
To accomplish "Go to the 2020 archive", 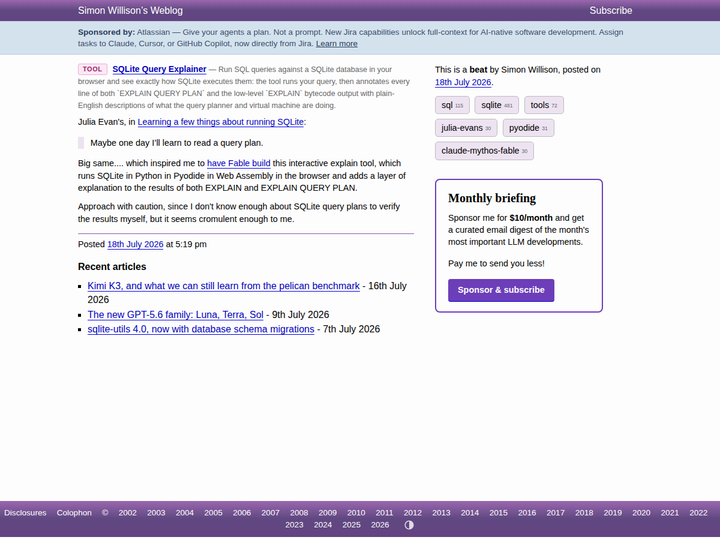I will point(641,512).
